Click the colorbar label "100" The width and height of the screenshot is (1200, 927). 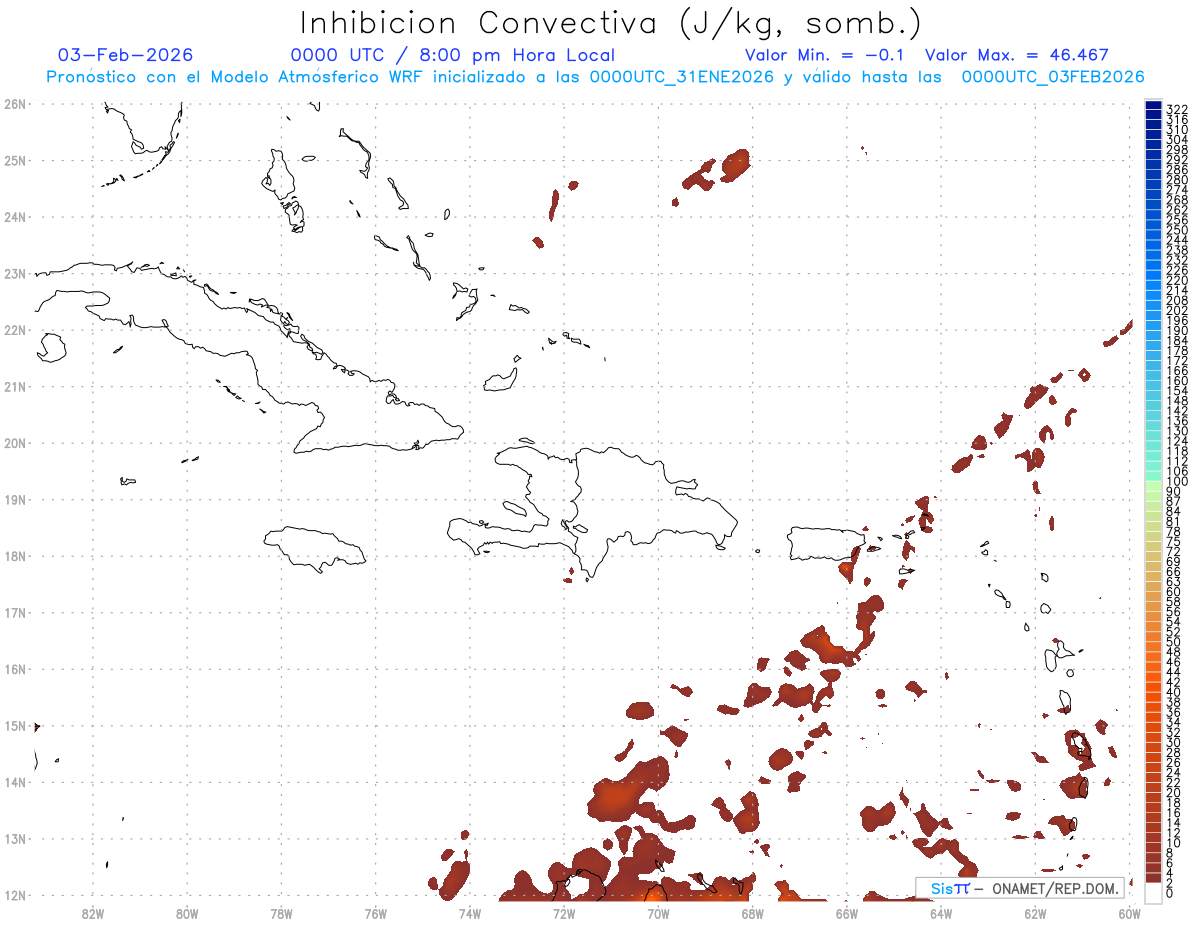pos(1177,482)
